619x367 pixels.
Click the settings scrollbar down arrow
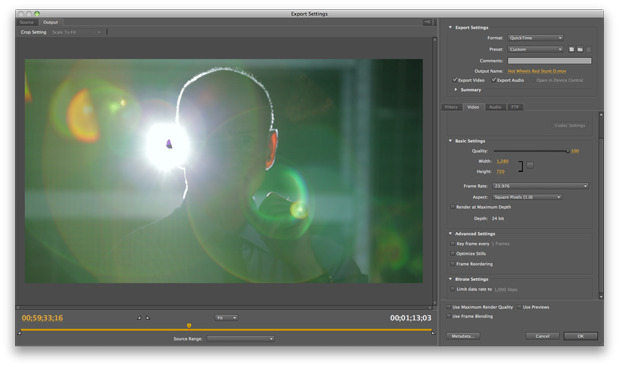[x=601, y=296]
